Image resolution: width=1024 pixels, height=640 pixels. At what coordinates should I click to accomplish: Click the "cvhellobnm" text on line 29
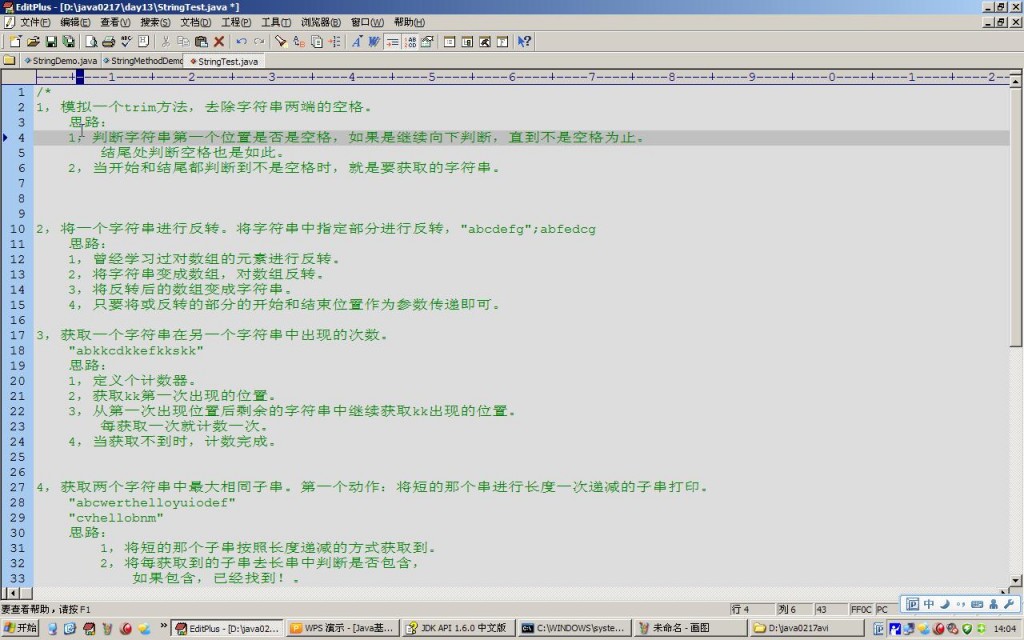(x=116, y=518)
